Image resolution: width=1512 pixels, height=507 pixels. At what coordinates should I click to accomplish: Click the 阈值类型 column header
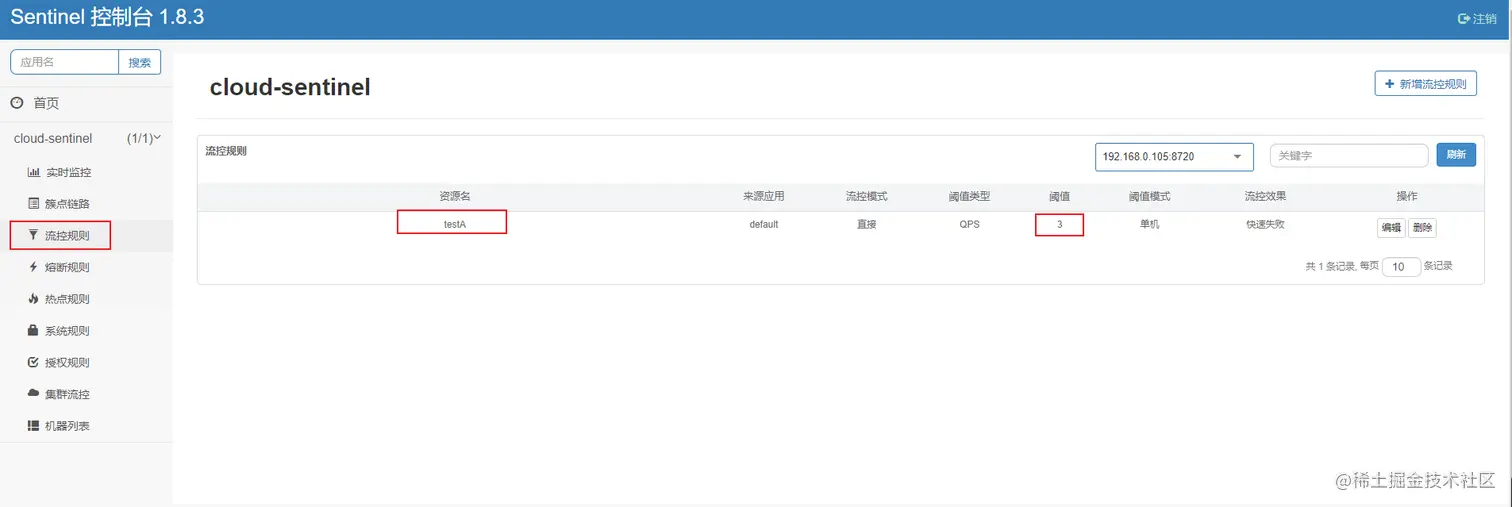tap(969, 196)
